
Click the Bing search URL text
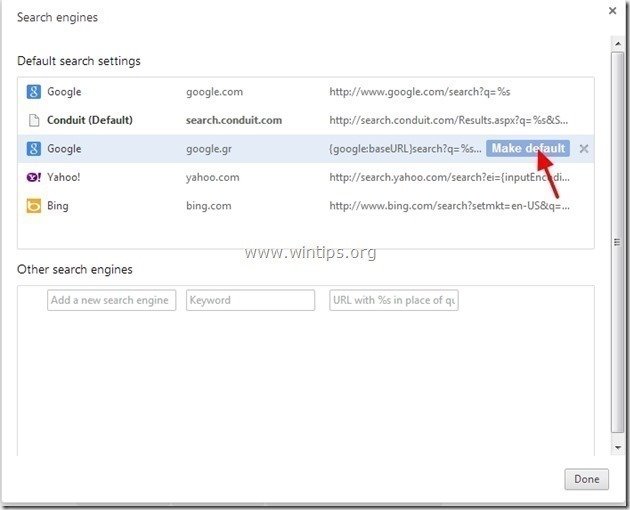[450, 206]
